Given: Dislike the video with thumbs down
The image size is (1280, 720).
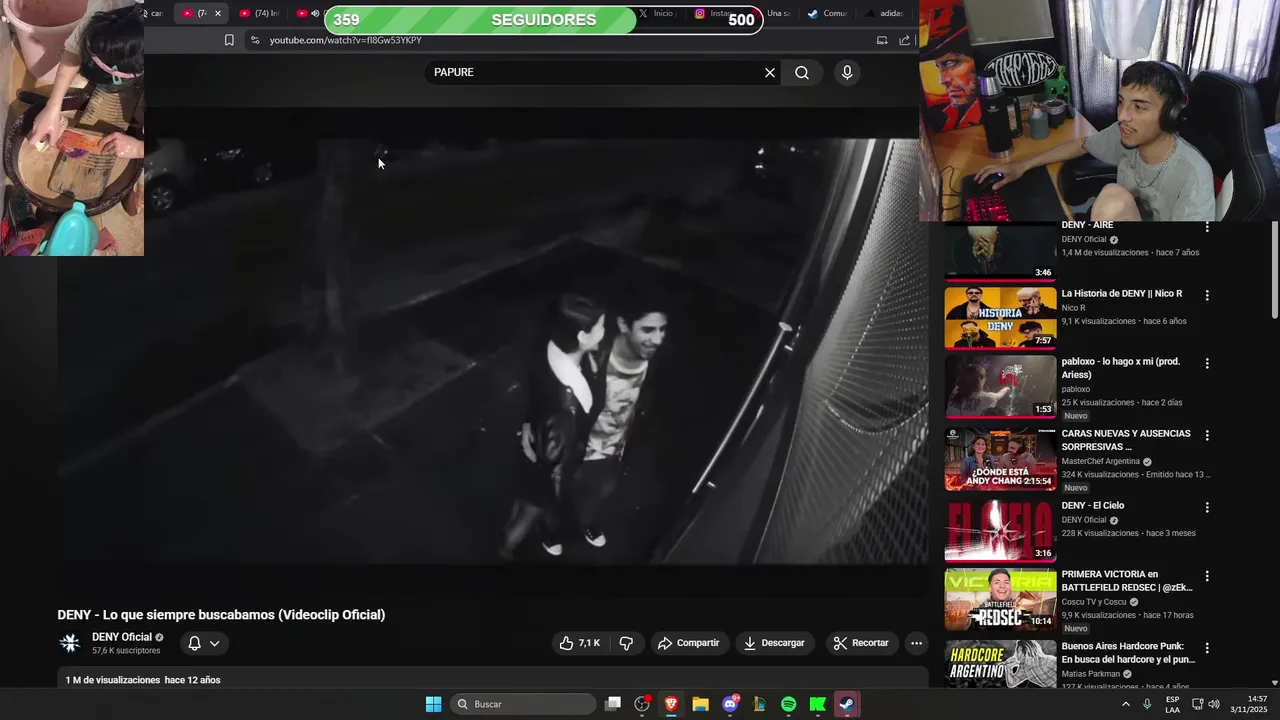Looking at the screenshot, I should pos(626,643).
